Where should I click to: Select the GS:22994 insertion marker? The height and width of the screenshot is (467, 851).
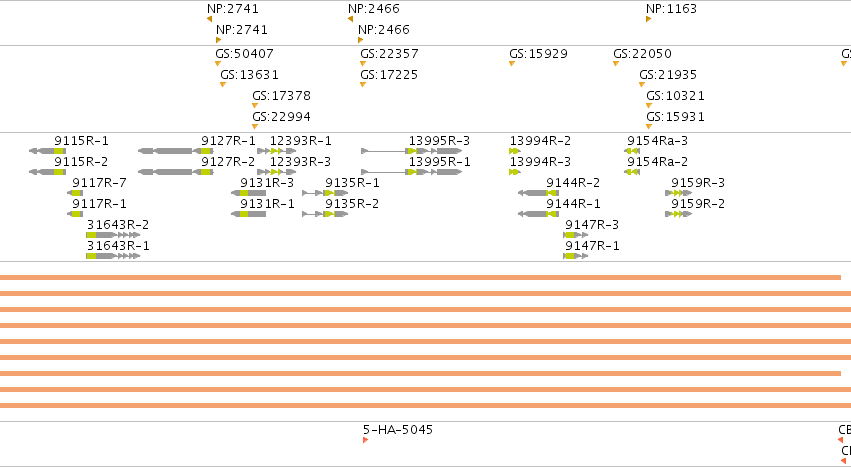(x=255, y=127)
